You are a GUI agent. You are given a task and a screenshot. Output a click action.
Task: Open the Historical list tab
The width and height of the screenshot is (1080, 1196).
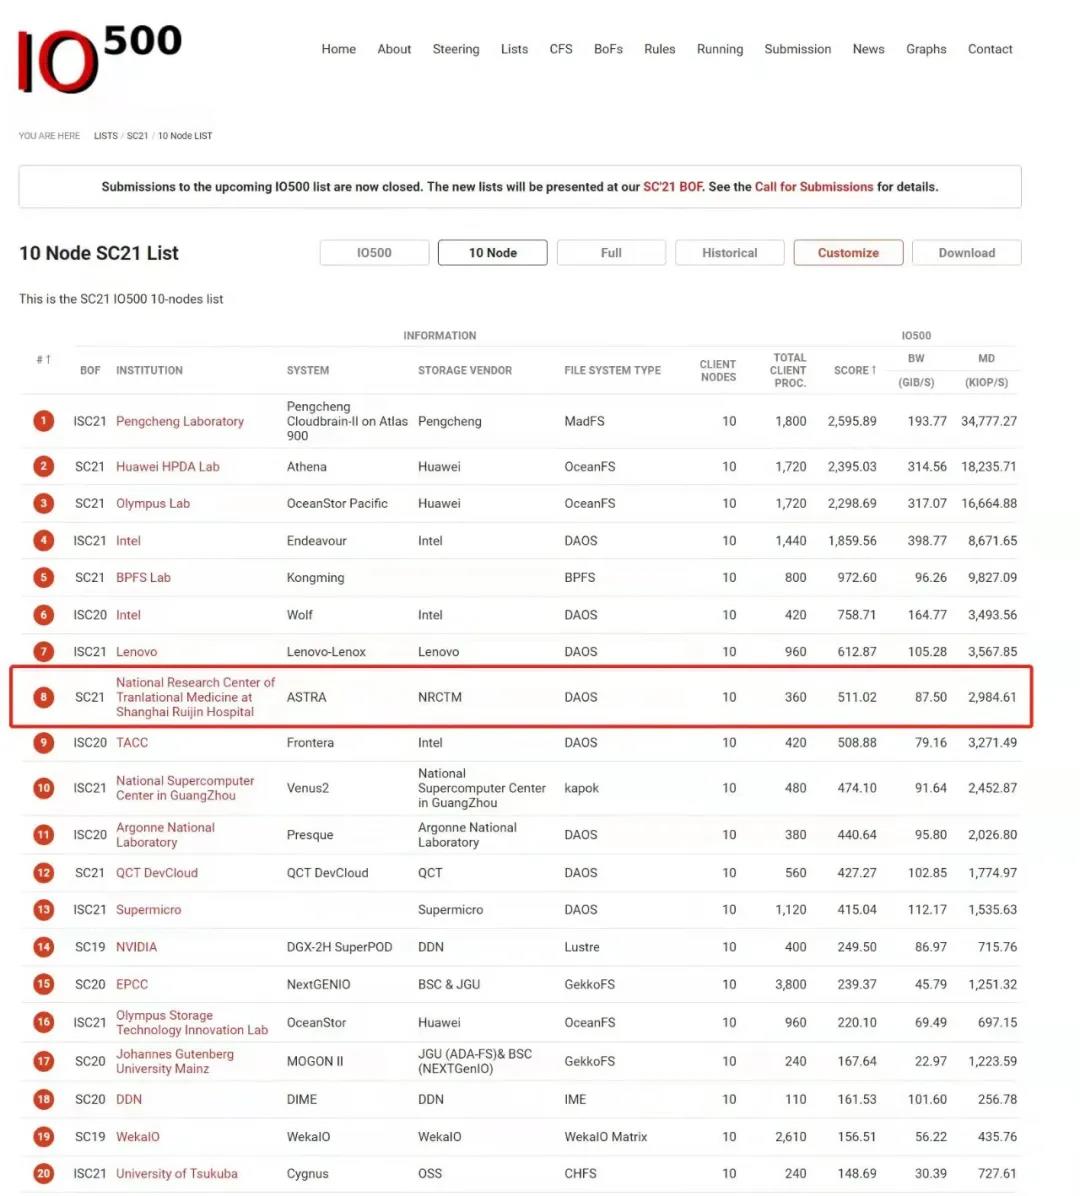click(x=729, y=253)
